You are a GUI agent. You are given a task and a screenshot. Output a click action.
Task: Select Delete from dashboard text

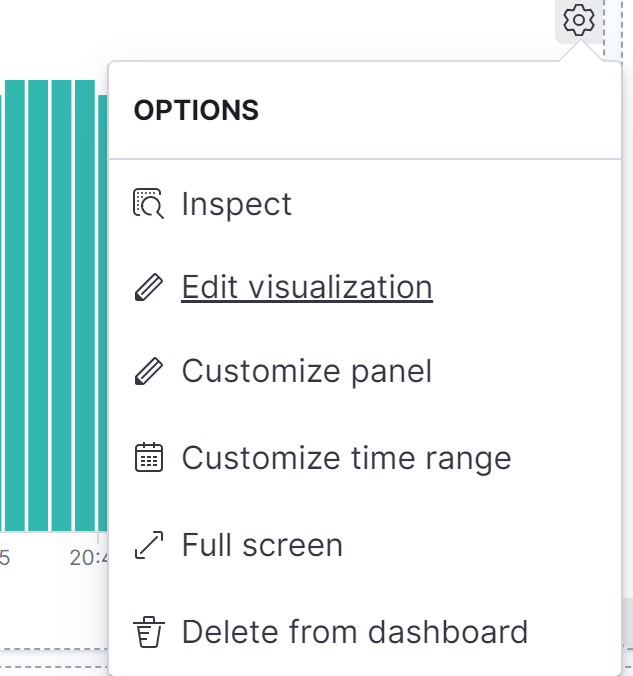pyautogui.click(x=355, y=632)
